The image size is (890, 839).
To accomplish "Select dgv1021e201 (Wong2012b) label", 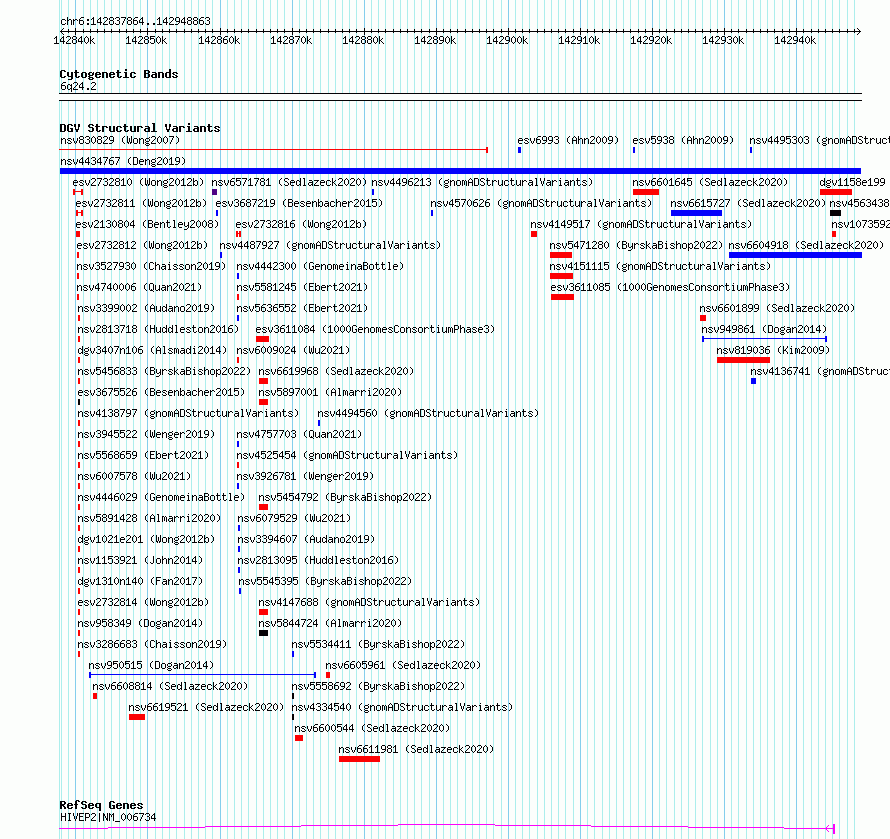I will pyautogui.click(x=146, y=539).
